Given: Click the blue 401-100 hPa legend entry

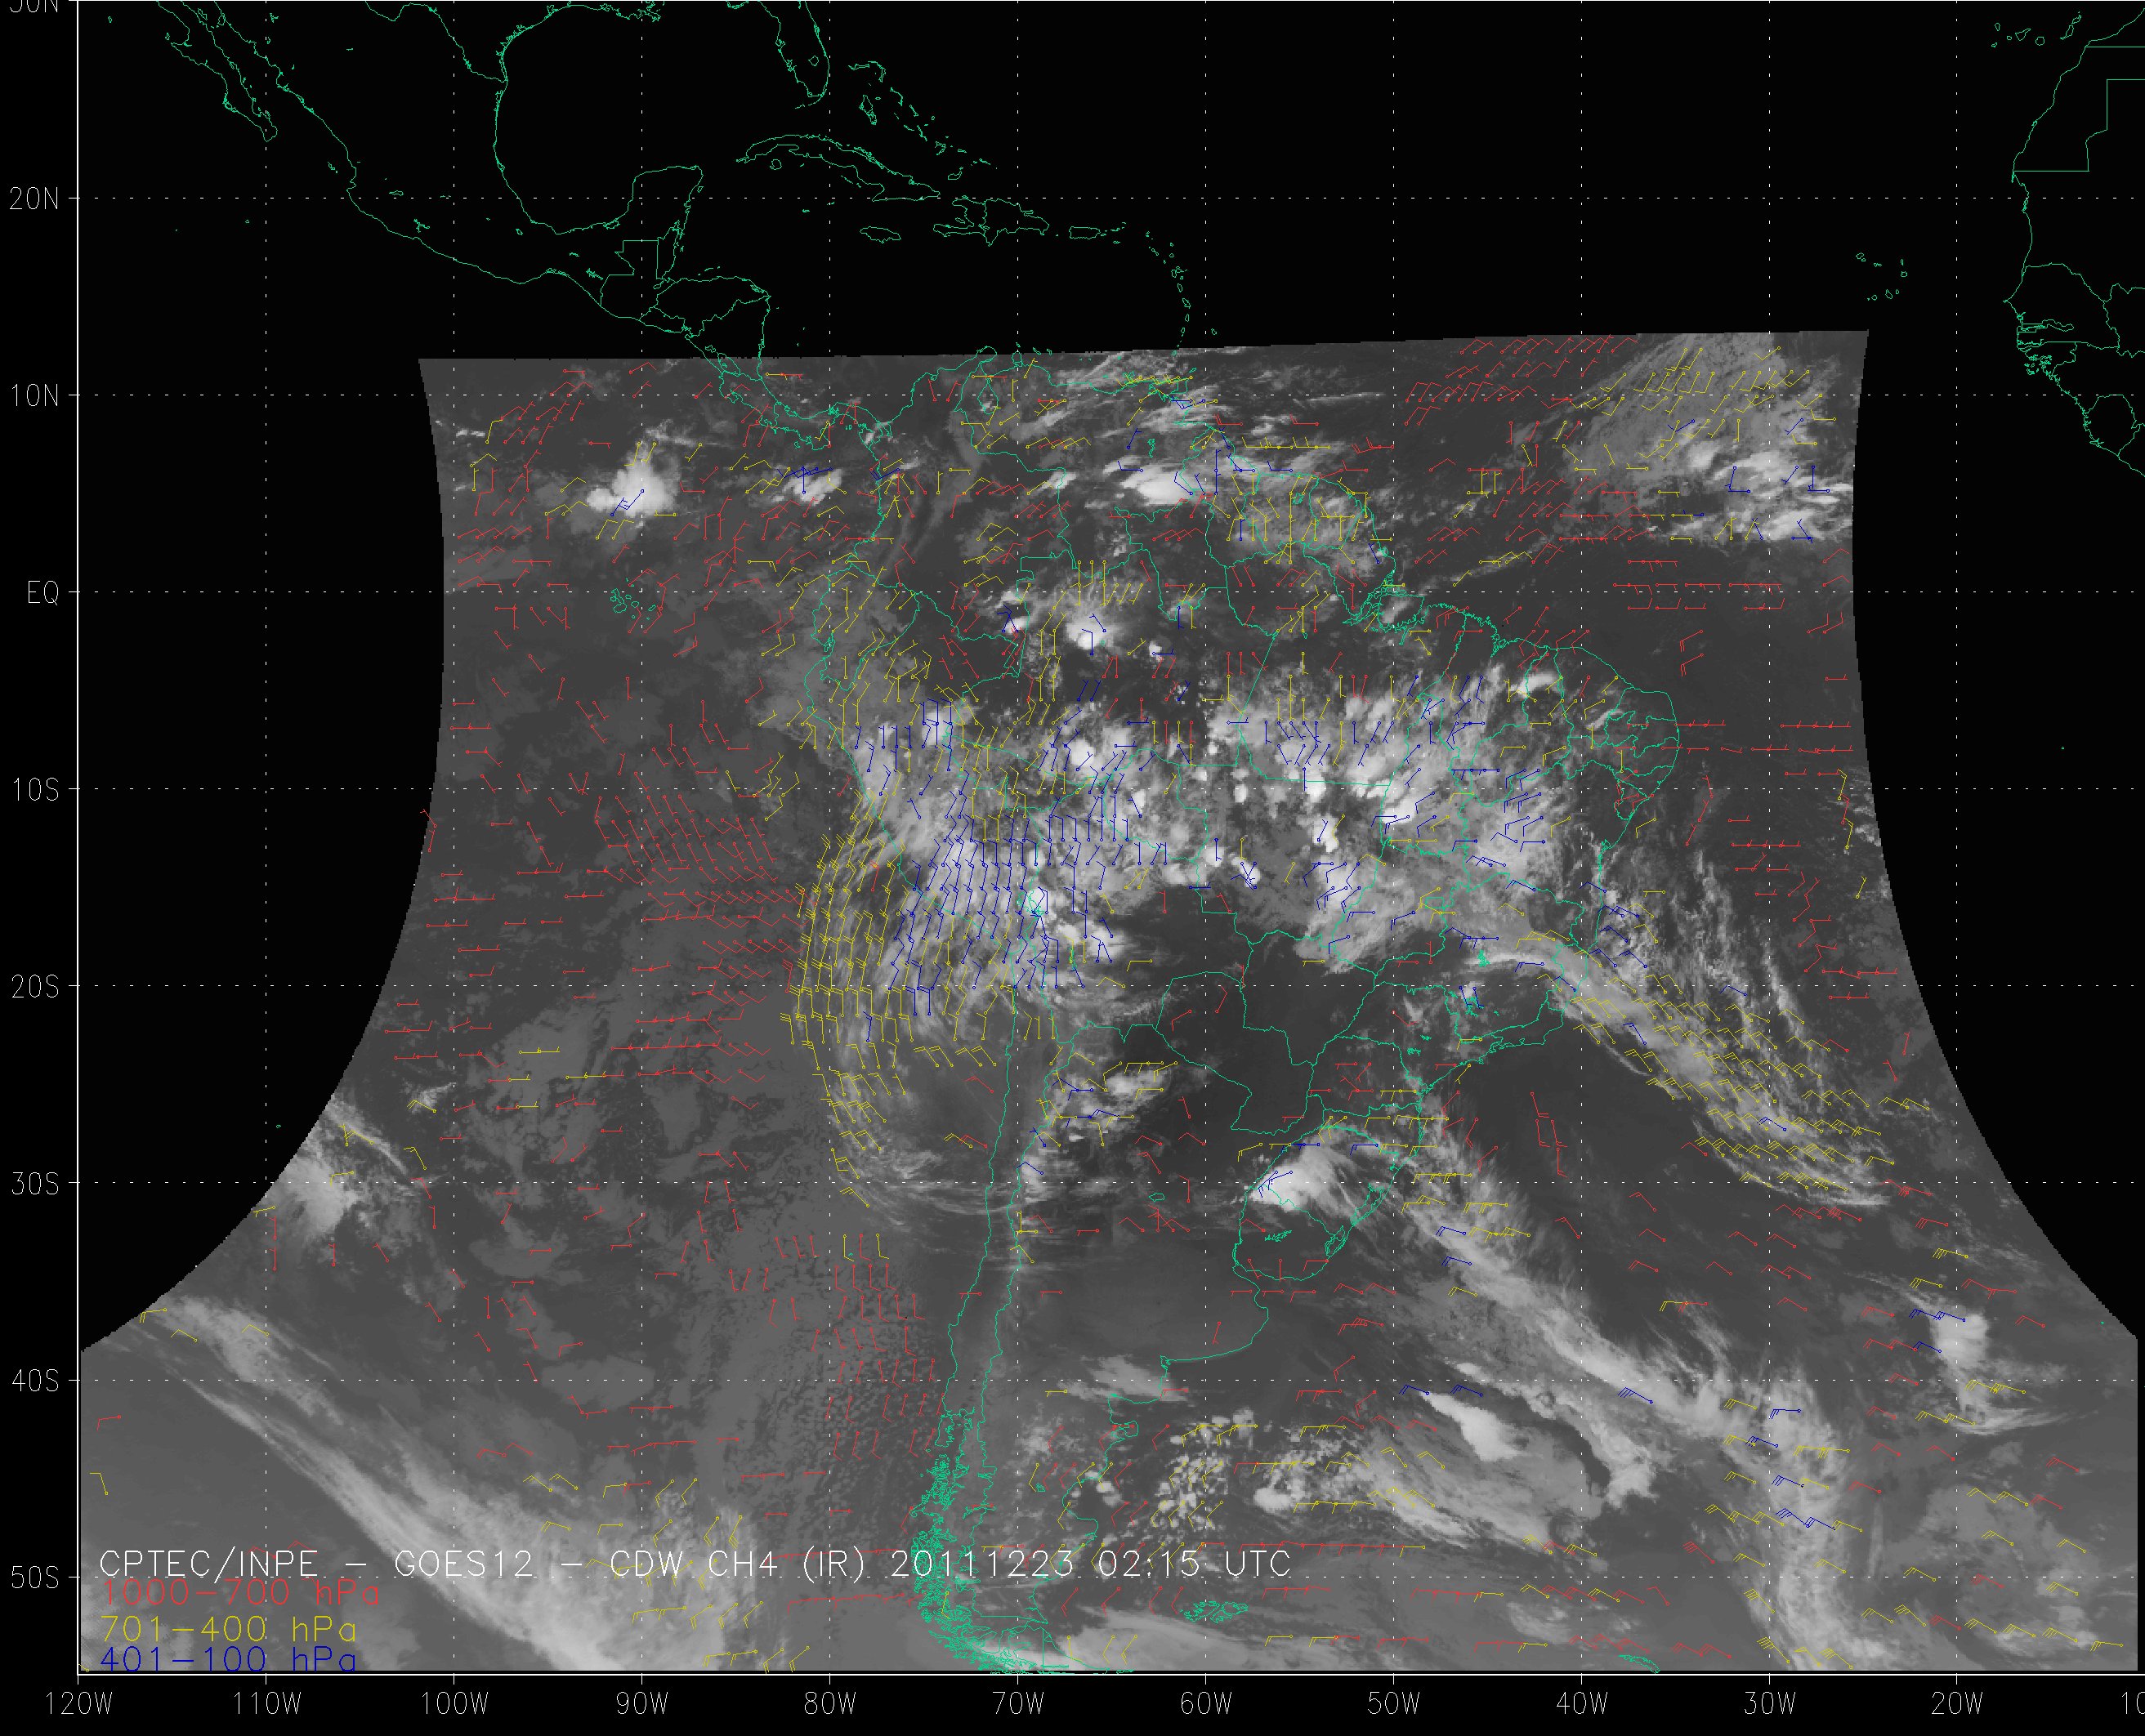Looking at the screenshot, I should (x=228, y=1660).
